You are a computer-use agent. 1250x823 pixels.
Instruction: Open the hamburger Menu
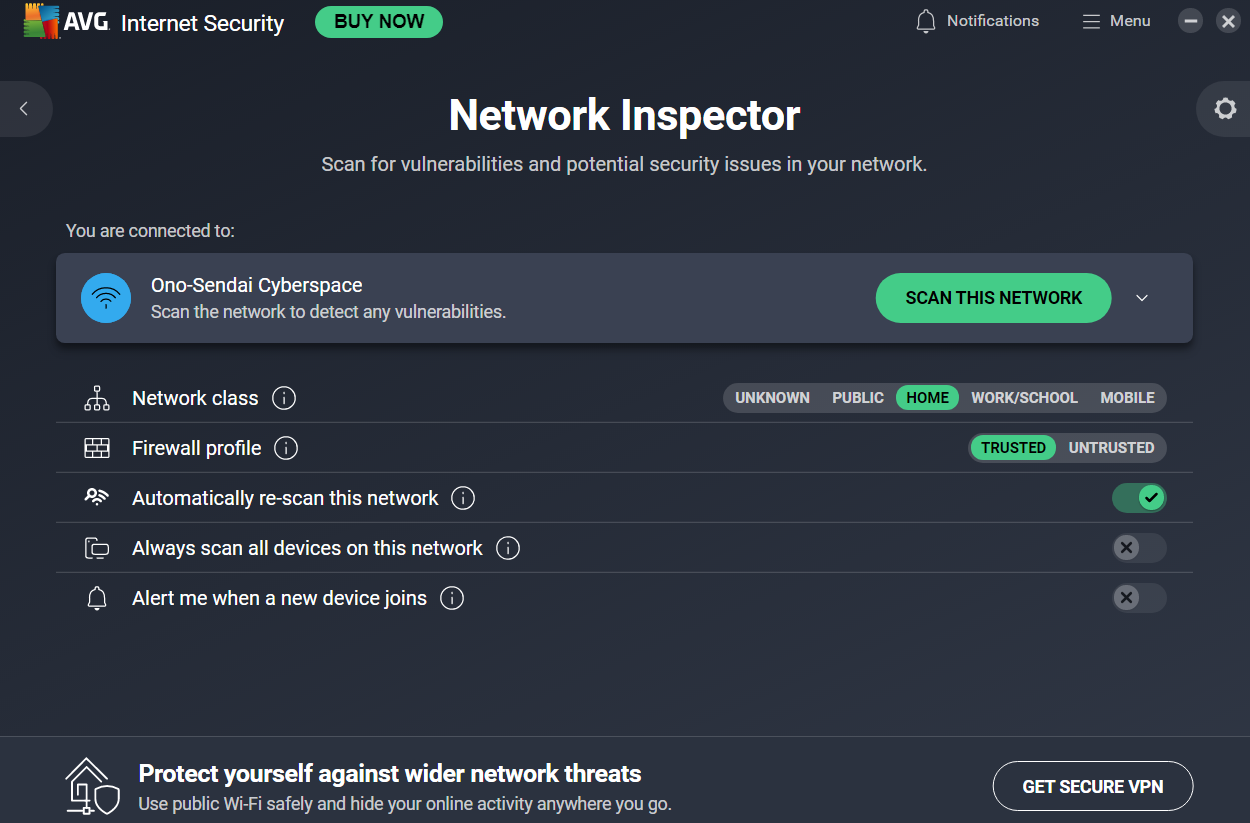1117,21
